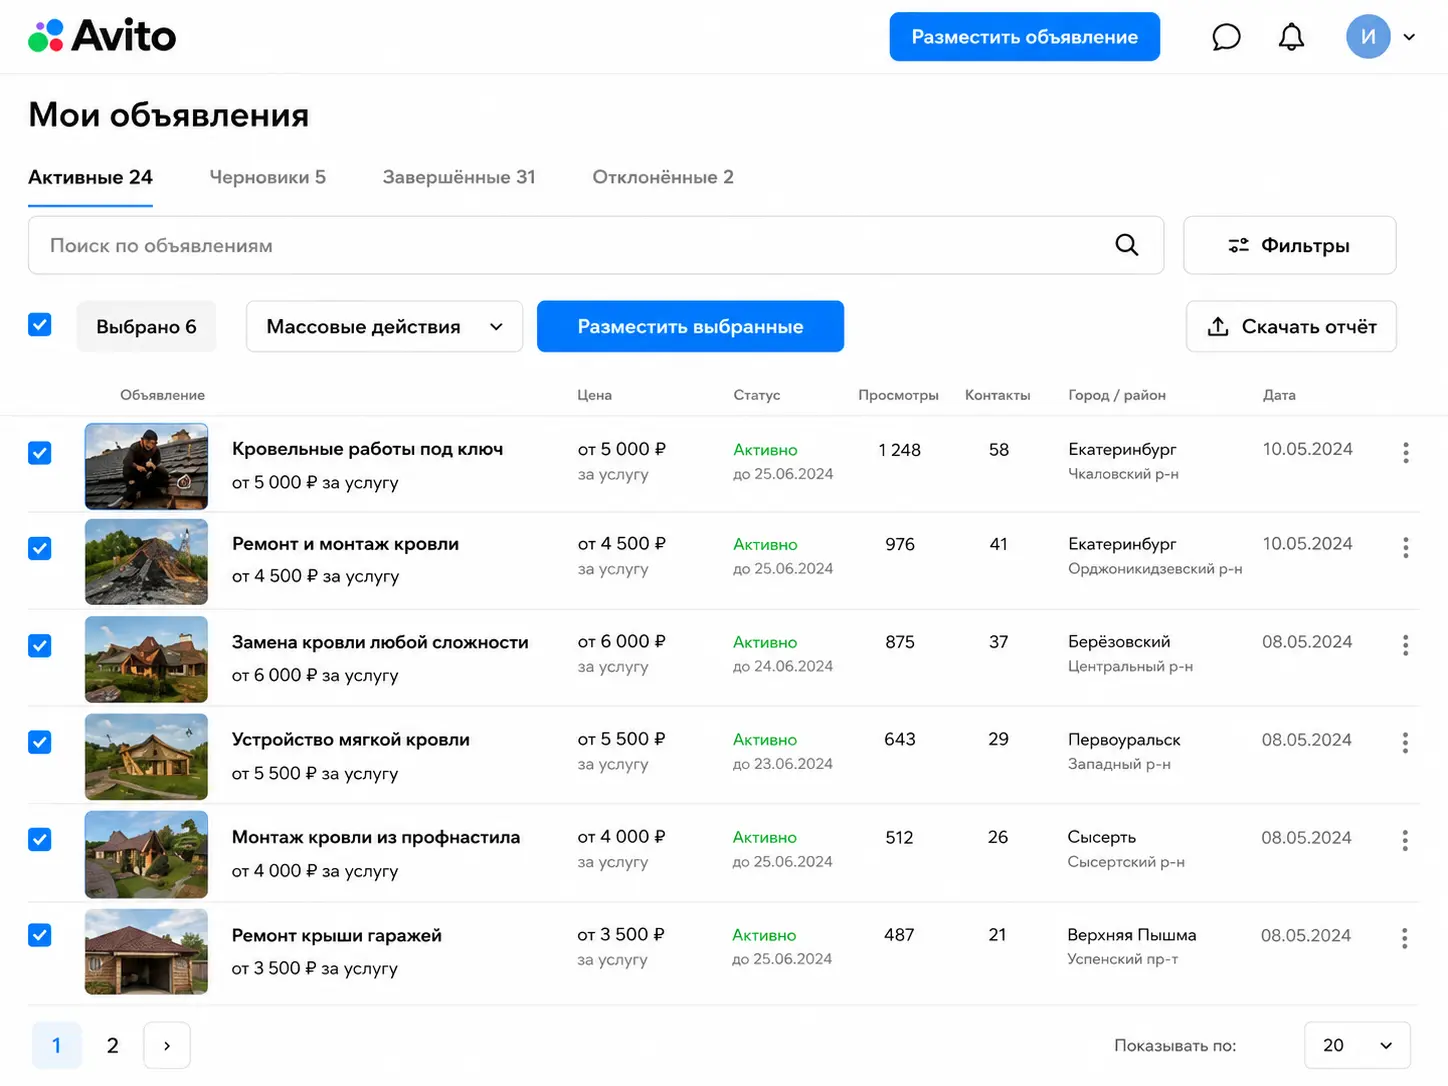Image resolution: width=1448 pixels, height=1086 pixels.
Task: Focus the Поиск по объявлениям search field
Action: pyautogui.click(x=596, y=245)
